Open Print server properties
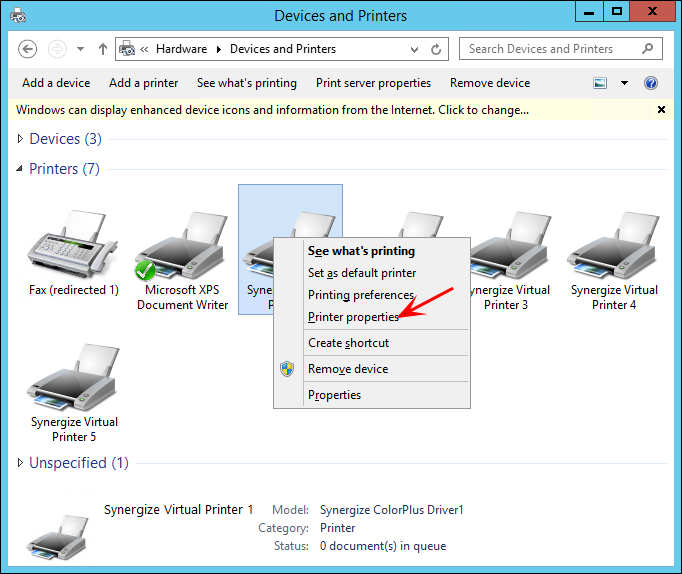 373,83
